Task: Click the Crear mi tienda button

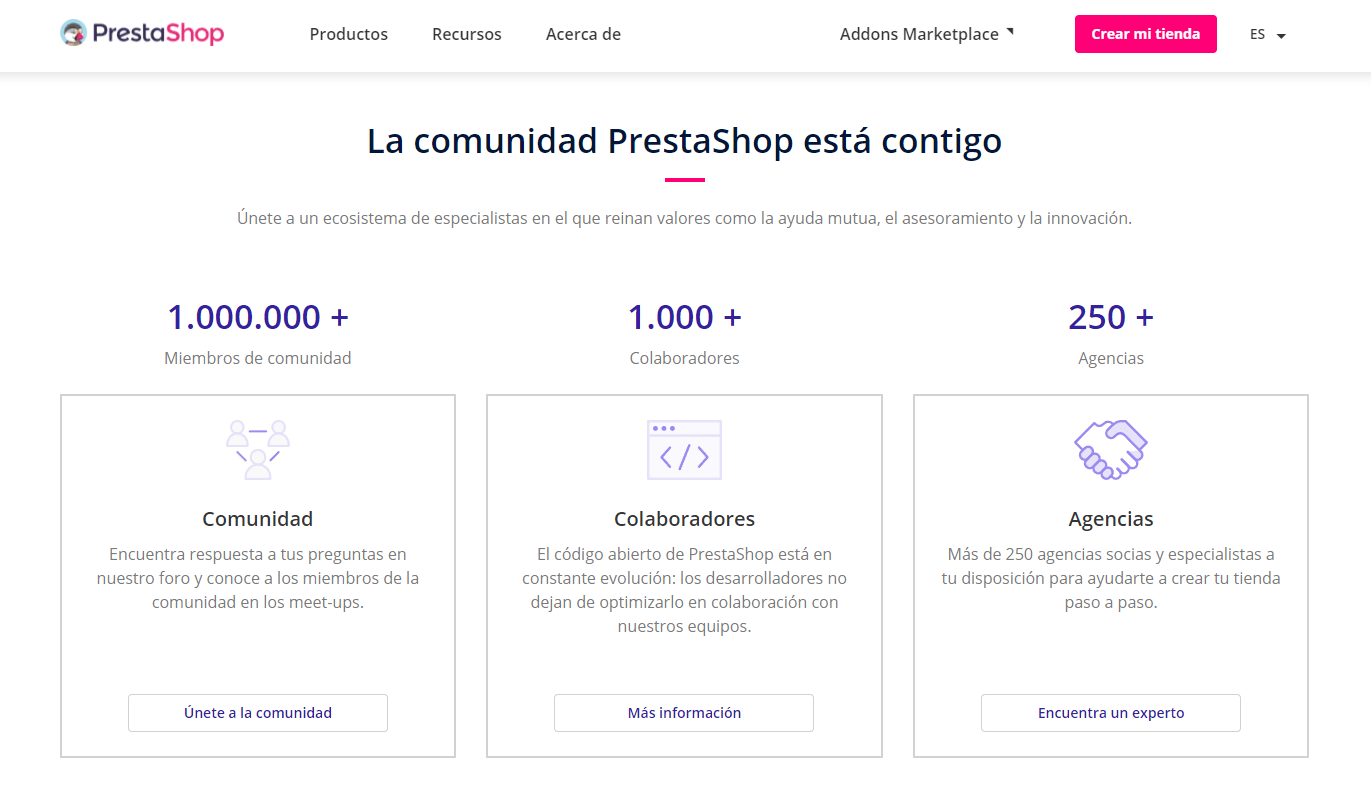Action: (1146, 34)
